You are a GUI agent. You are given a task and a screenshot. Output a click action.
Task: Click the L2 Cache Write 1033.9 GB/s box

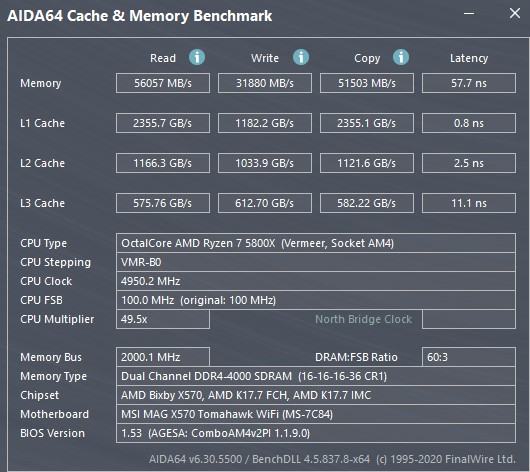coord(265,163)
